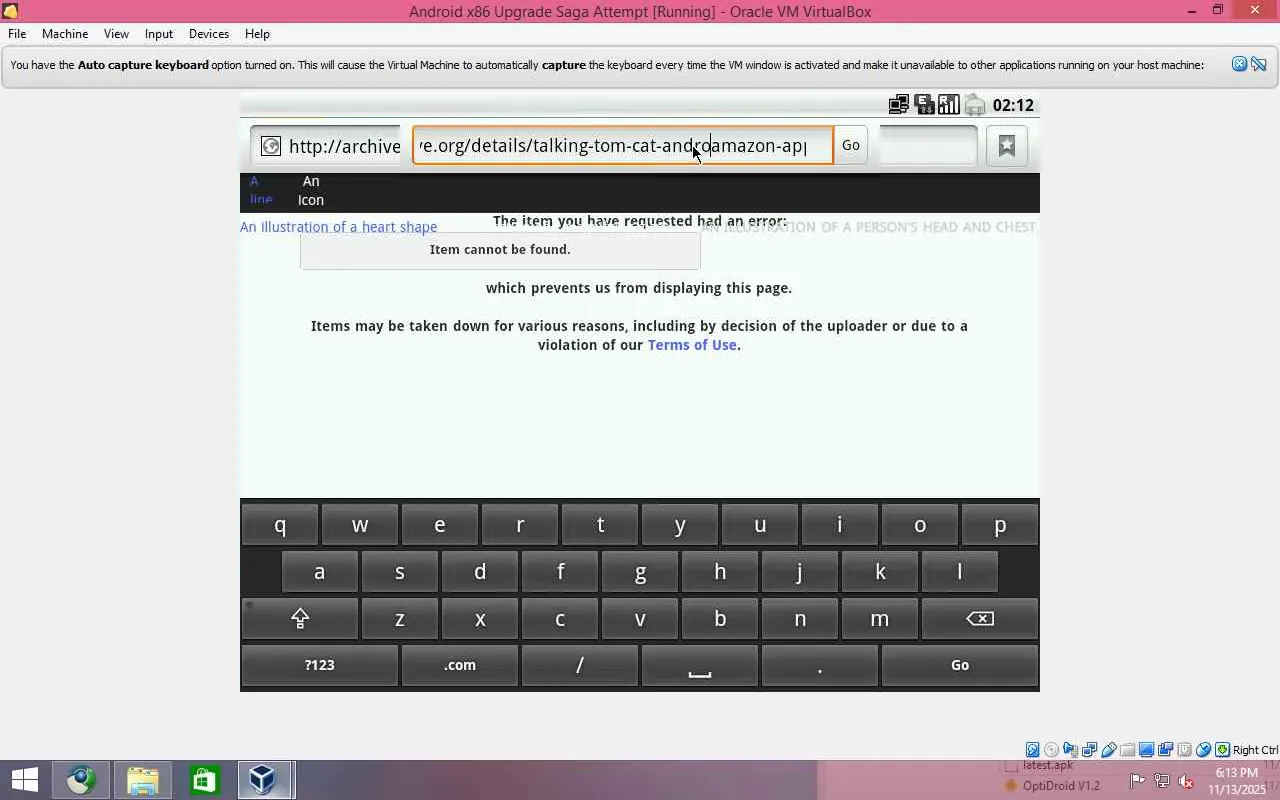This screenshot has height=800, width=1280.
Task: Click the network tray icon
Action: [1162, 781]
